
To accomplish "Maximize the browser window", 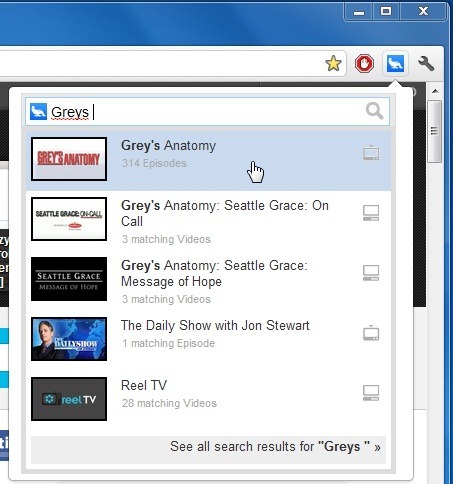I will pos(386,12).
